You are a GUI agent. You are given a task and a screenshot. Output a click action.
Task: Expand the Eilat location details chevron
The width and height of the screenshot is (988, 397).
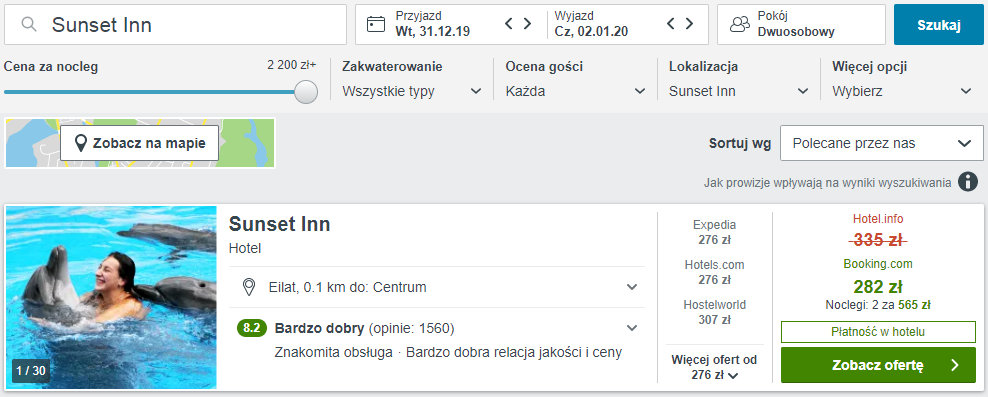click(x=632, y=287)
